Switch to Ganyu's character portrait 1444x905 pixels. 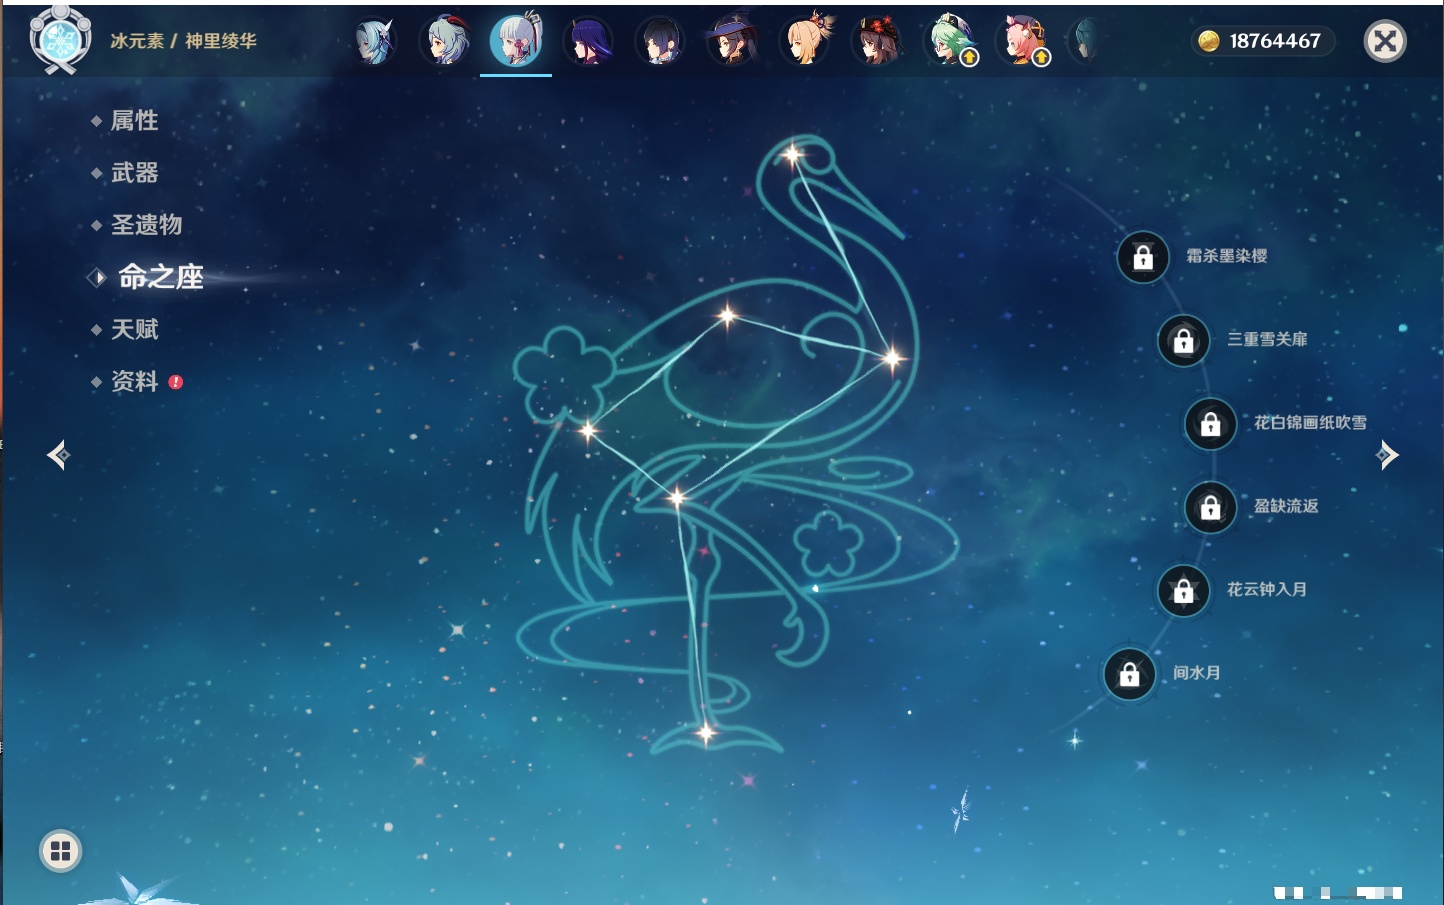tap(447, 42)
